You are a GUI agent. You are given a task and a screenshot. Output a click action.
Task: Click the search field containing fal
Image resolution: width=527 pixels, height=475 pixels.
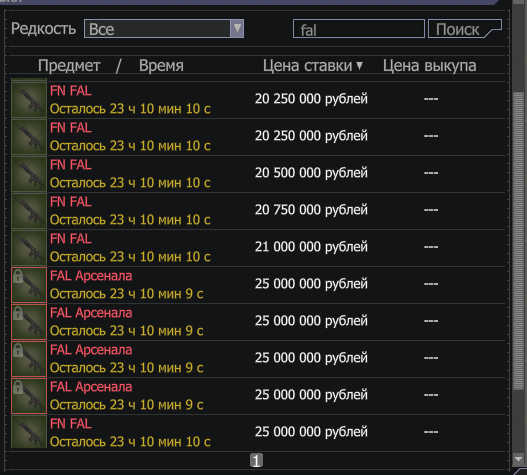[359, 29]
